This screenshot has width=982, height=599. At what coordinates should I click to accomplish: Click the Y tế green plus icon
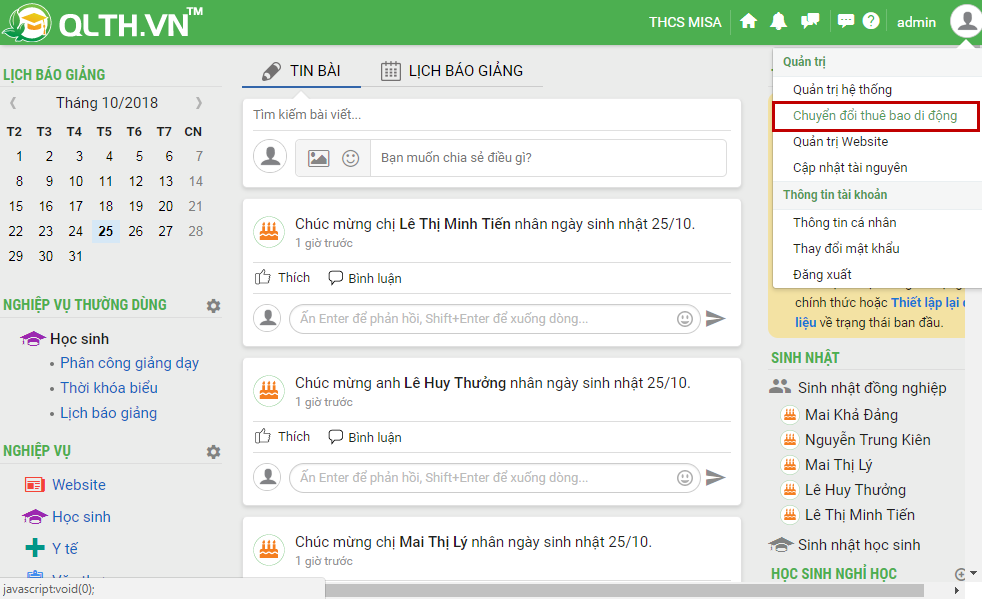point(35,548)
